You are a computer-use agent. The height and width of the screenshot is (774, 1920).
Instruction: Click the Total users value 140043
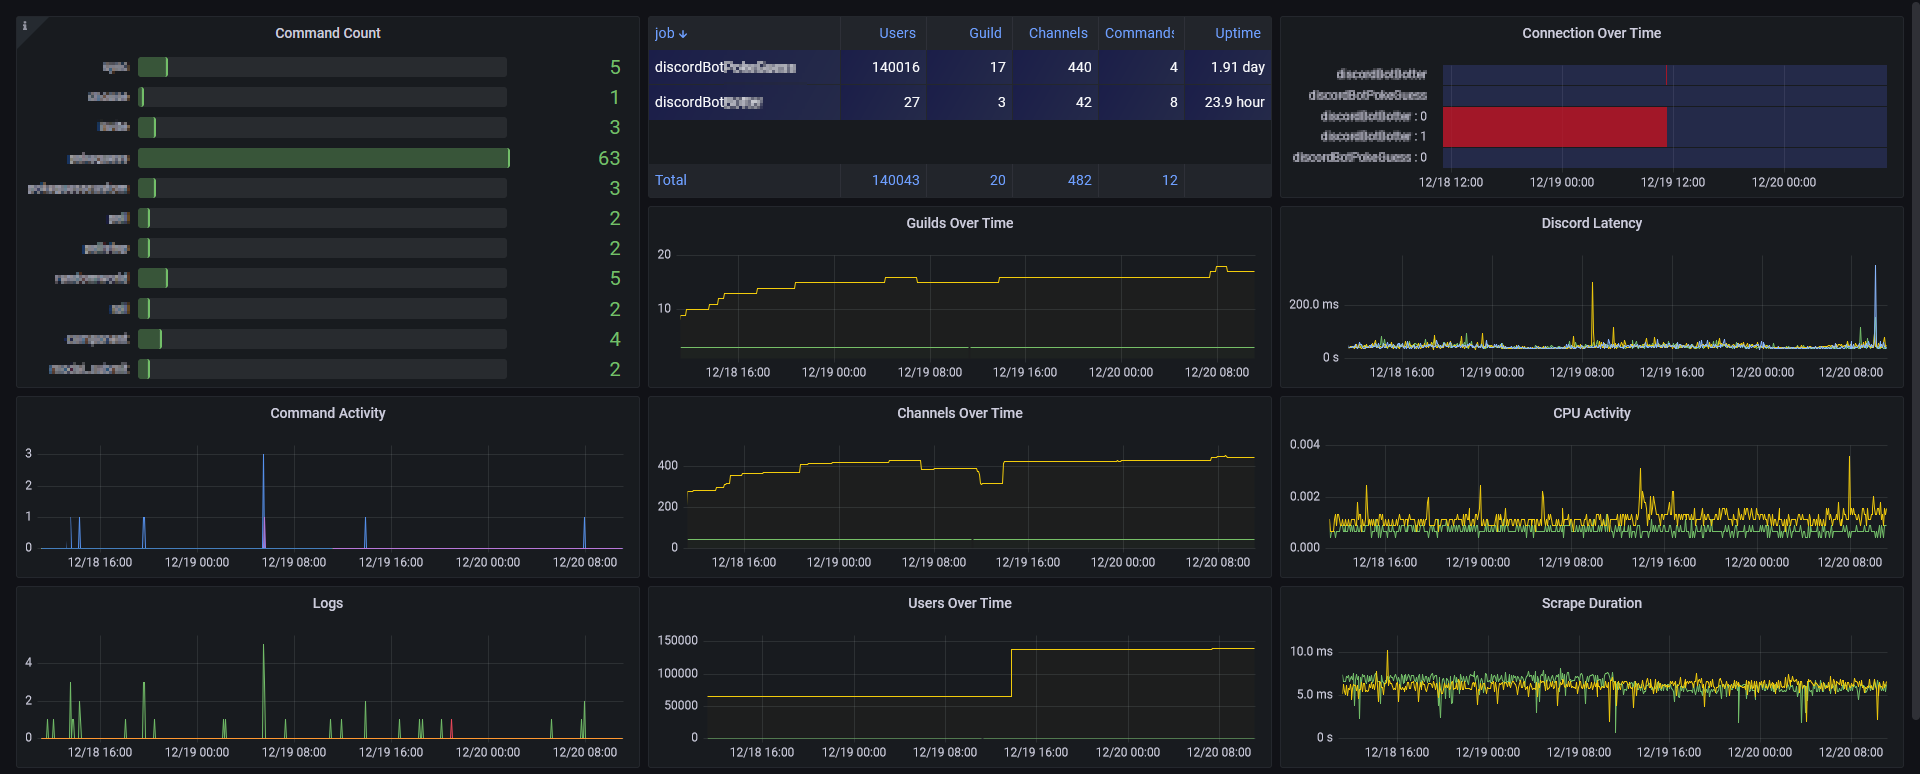[x=895, y=180]
